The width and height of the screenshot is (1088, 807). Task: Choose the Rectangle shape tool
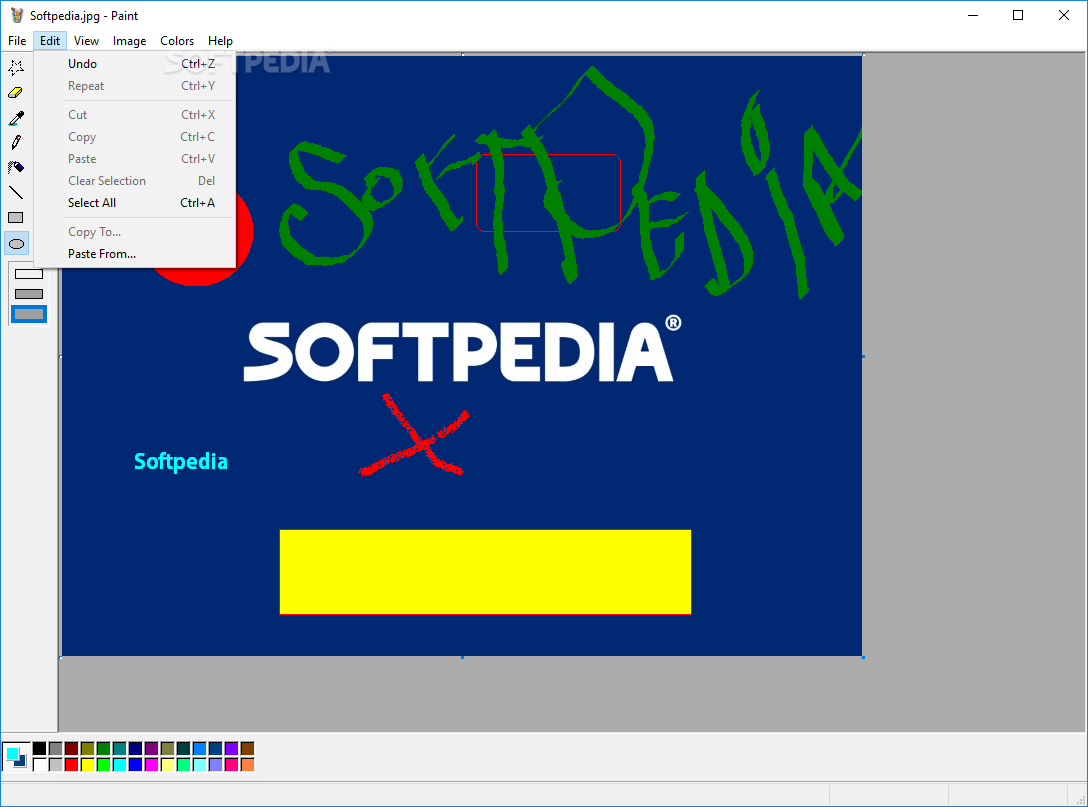(x=16, y=218)
